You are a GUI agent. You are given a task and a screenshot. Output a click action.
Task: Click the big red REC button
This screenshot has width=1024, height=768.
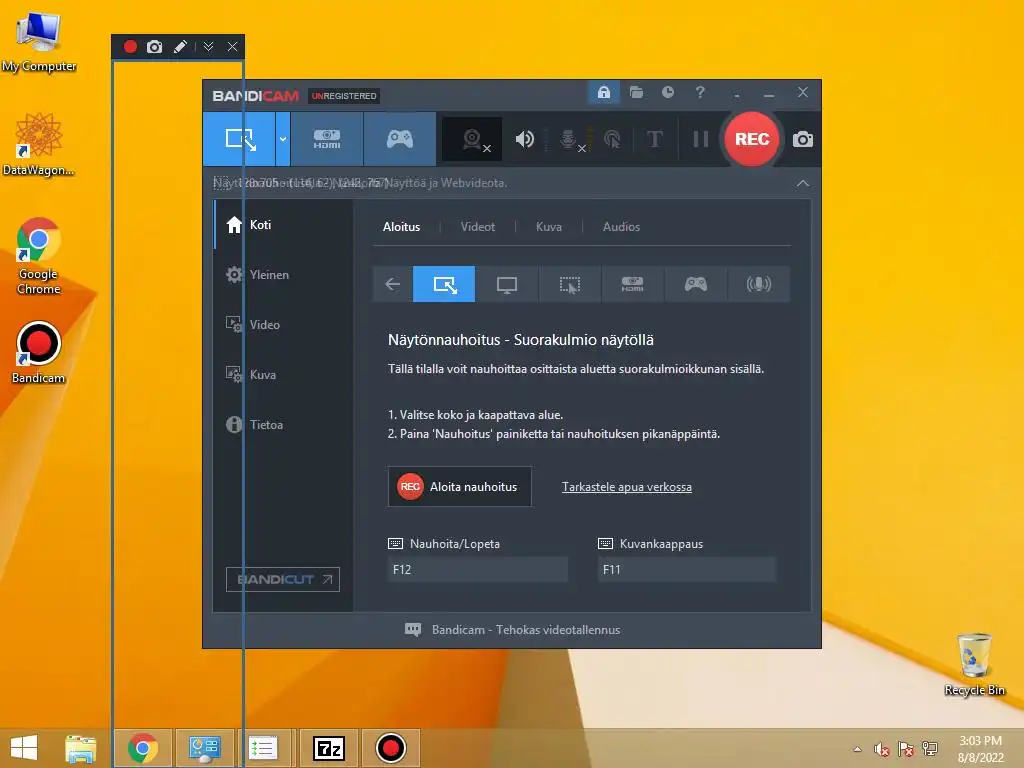pyautogui.click(x=752, y=139)
